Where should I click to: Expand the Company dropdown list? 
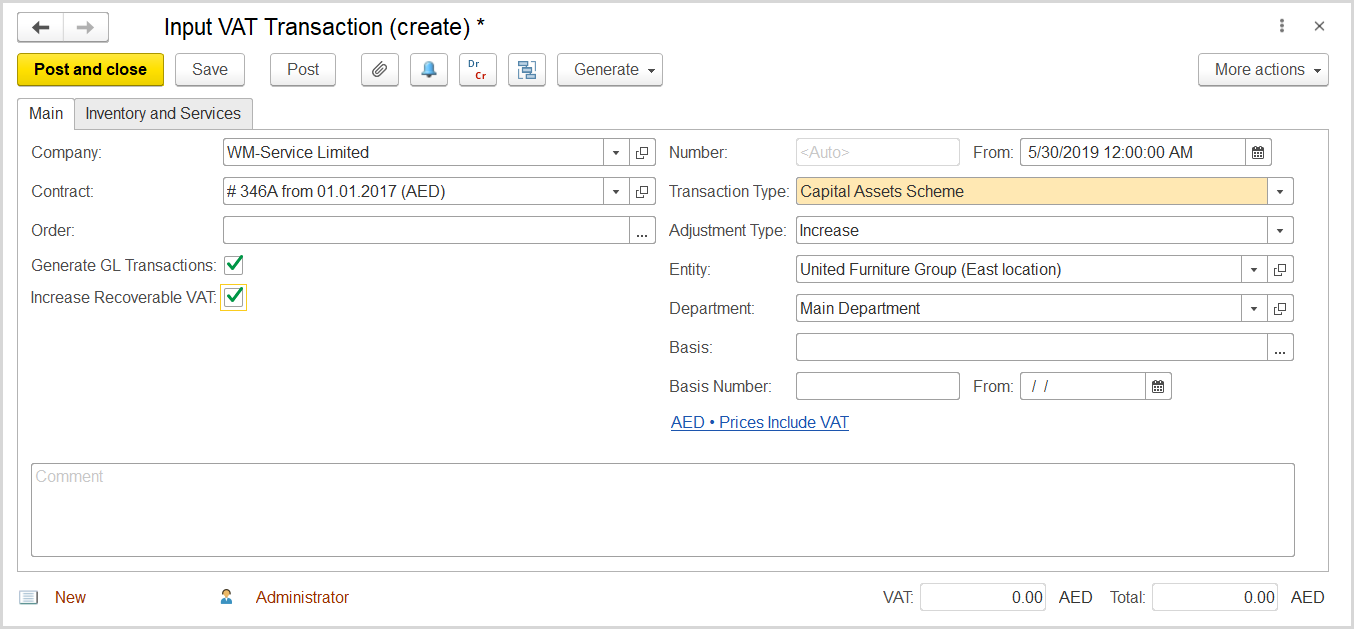tap(616, 153)
